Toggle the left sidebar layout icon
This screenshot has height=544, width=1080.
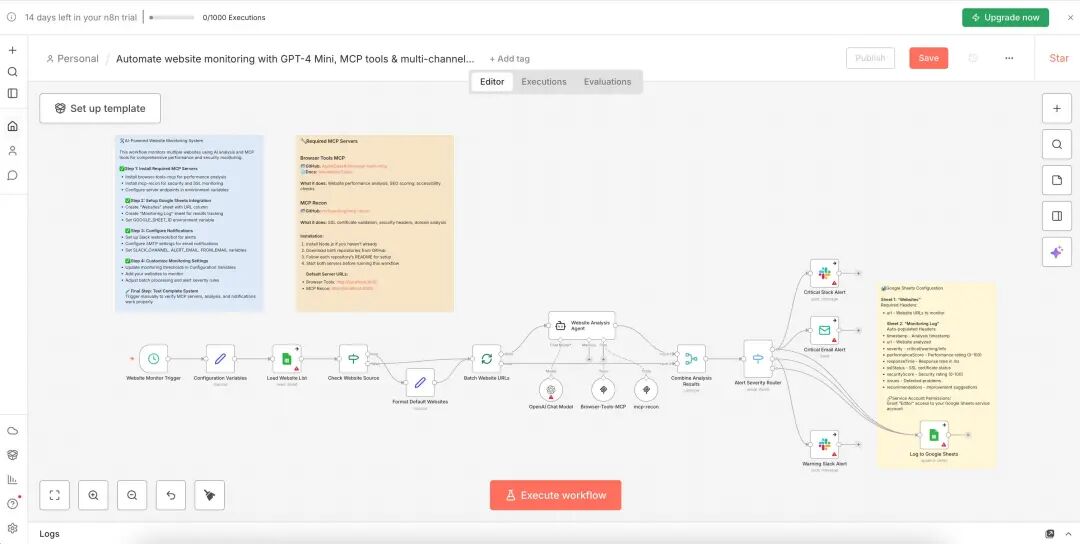(x=12, y=93)
